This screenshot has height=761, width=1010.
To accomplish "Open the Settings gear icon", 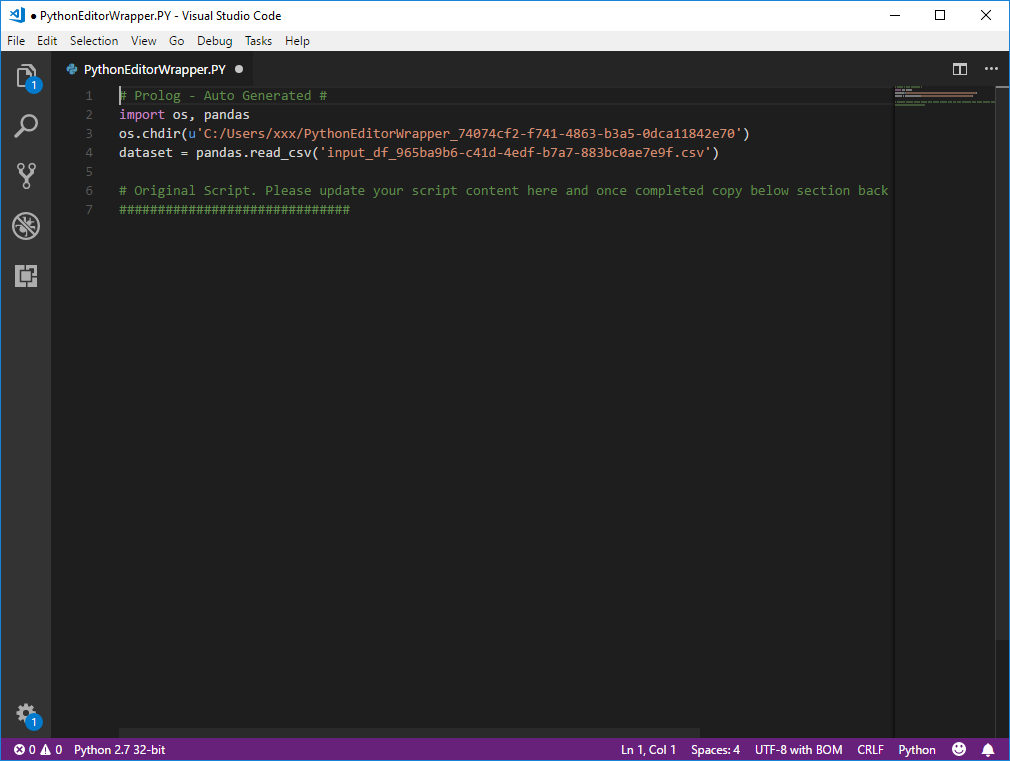I will 26,714.
